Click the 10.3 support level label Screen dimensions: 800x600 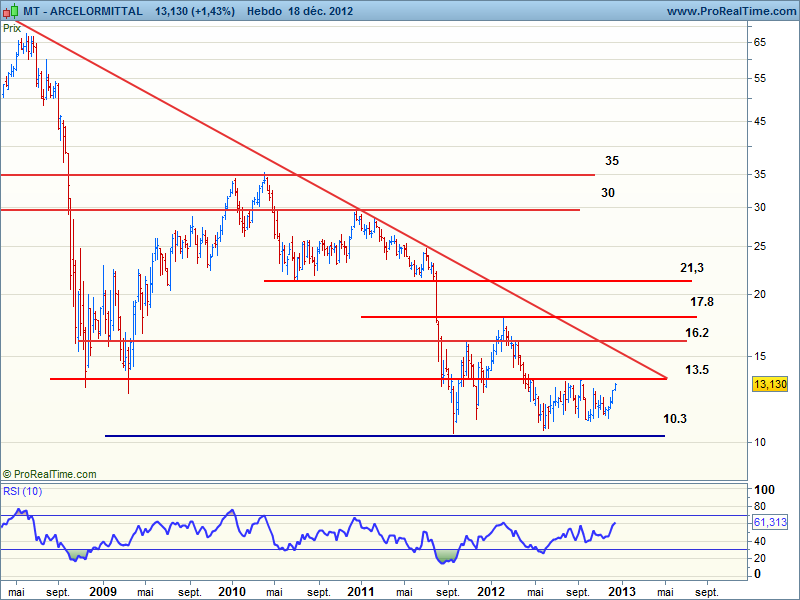[675, 419]
